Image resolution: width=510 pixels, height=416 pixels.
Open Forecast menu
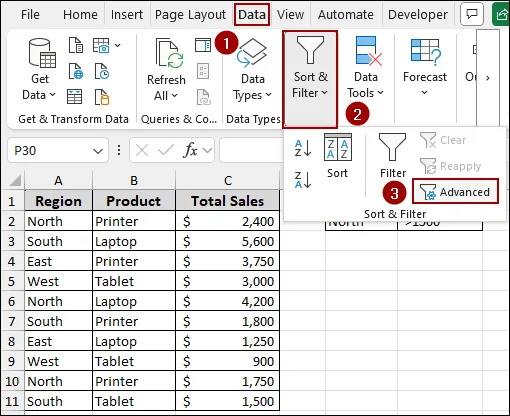tap(425, 66)
